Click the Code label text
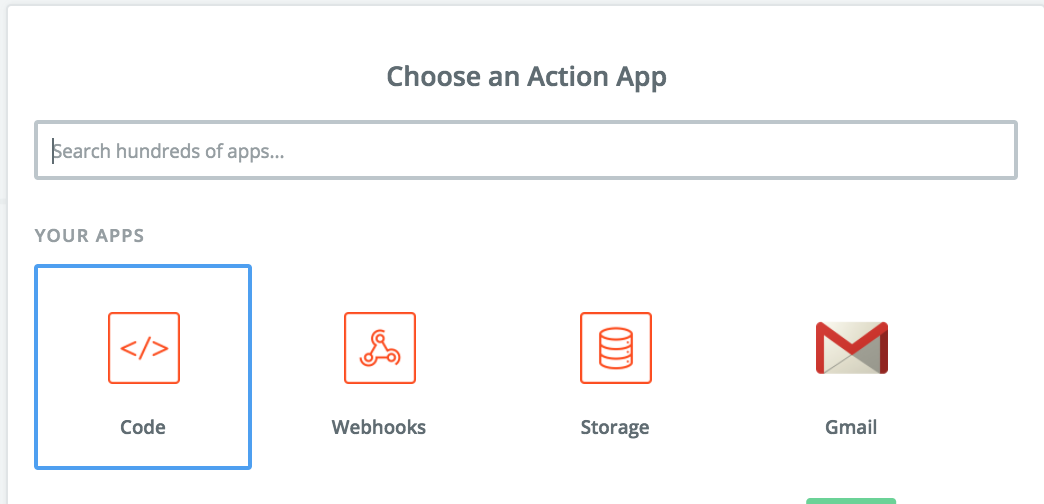This screenshot has width=1044, height=504. 143,427
